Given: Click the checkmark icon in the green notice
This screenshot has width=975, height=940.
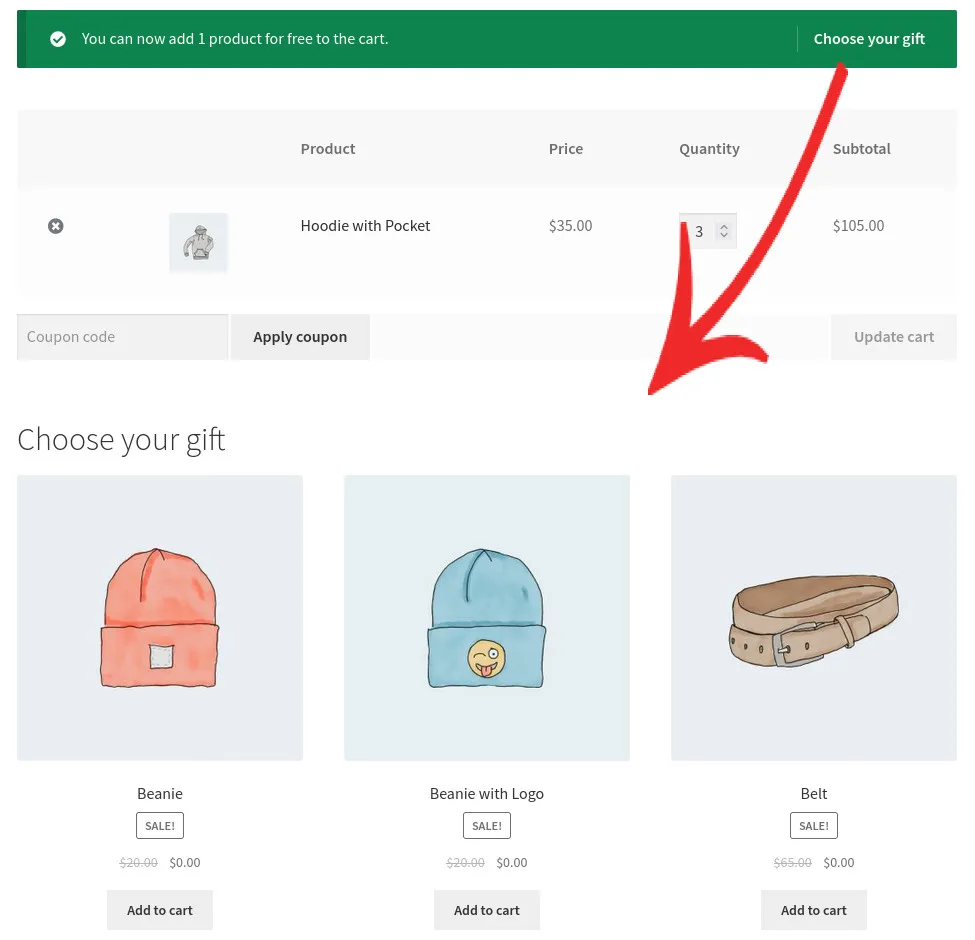Looking at the screenshot, I should [x=58, y=39].
